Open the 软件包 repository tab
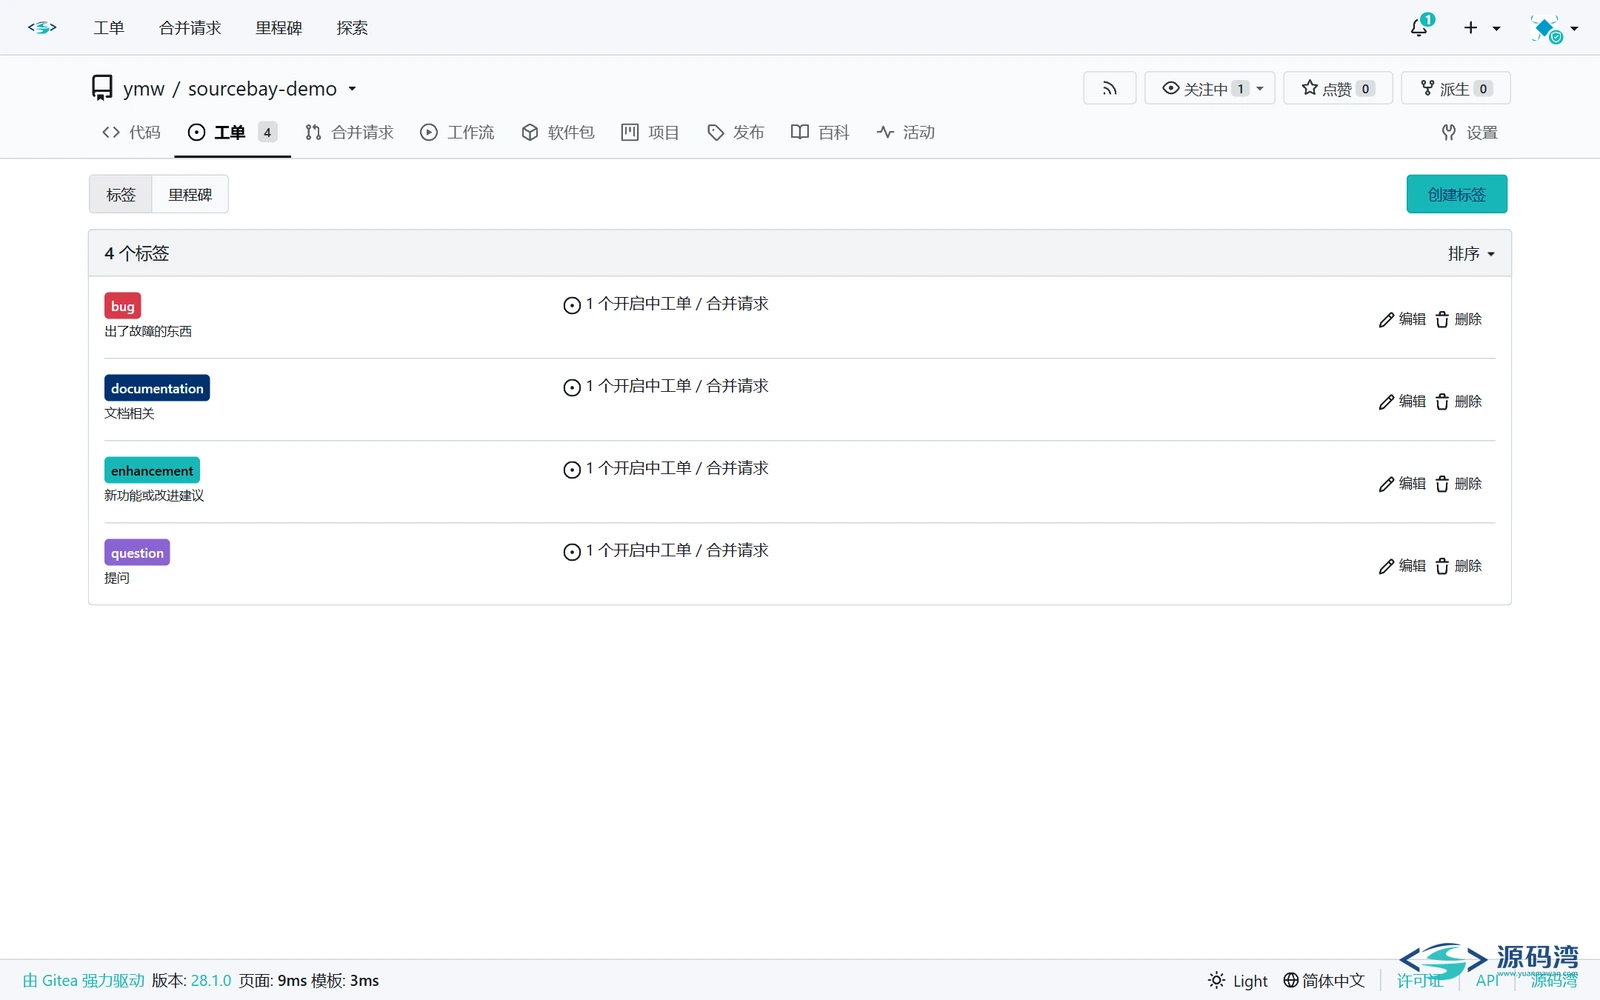The image size is (1600, 1000). click(x=558, y=132)
